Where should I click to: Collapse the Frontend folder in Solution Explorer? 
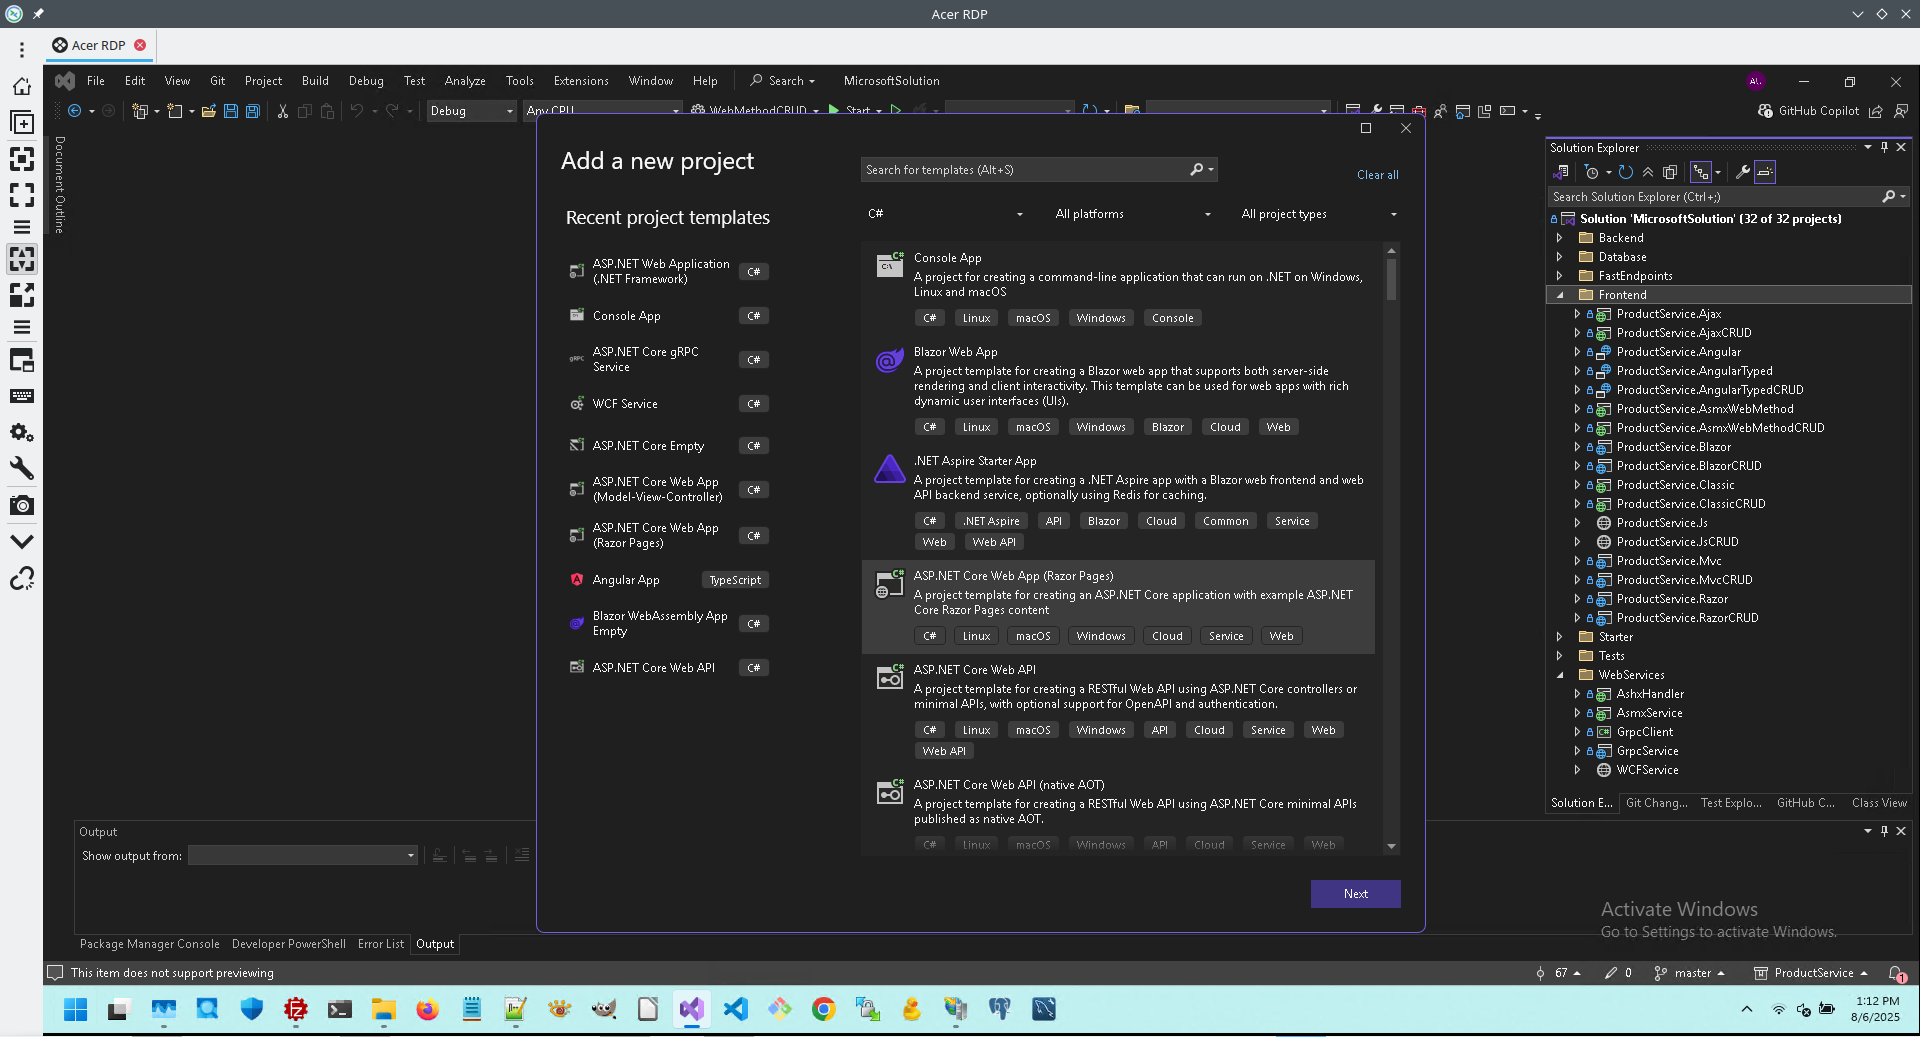pyautogui.click(x=1559, y=295)
